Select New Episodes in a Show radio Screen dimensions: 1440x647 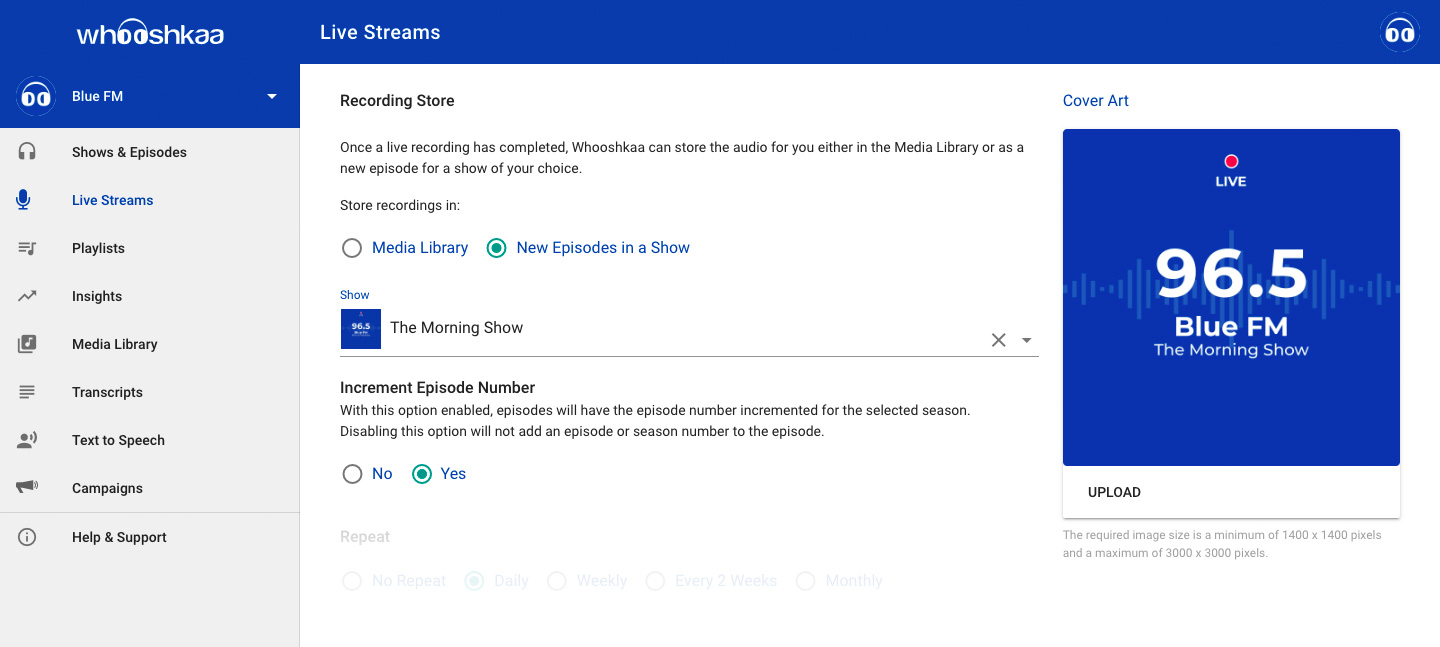[496, 248]
